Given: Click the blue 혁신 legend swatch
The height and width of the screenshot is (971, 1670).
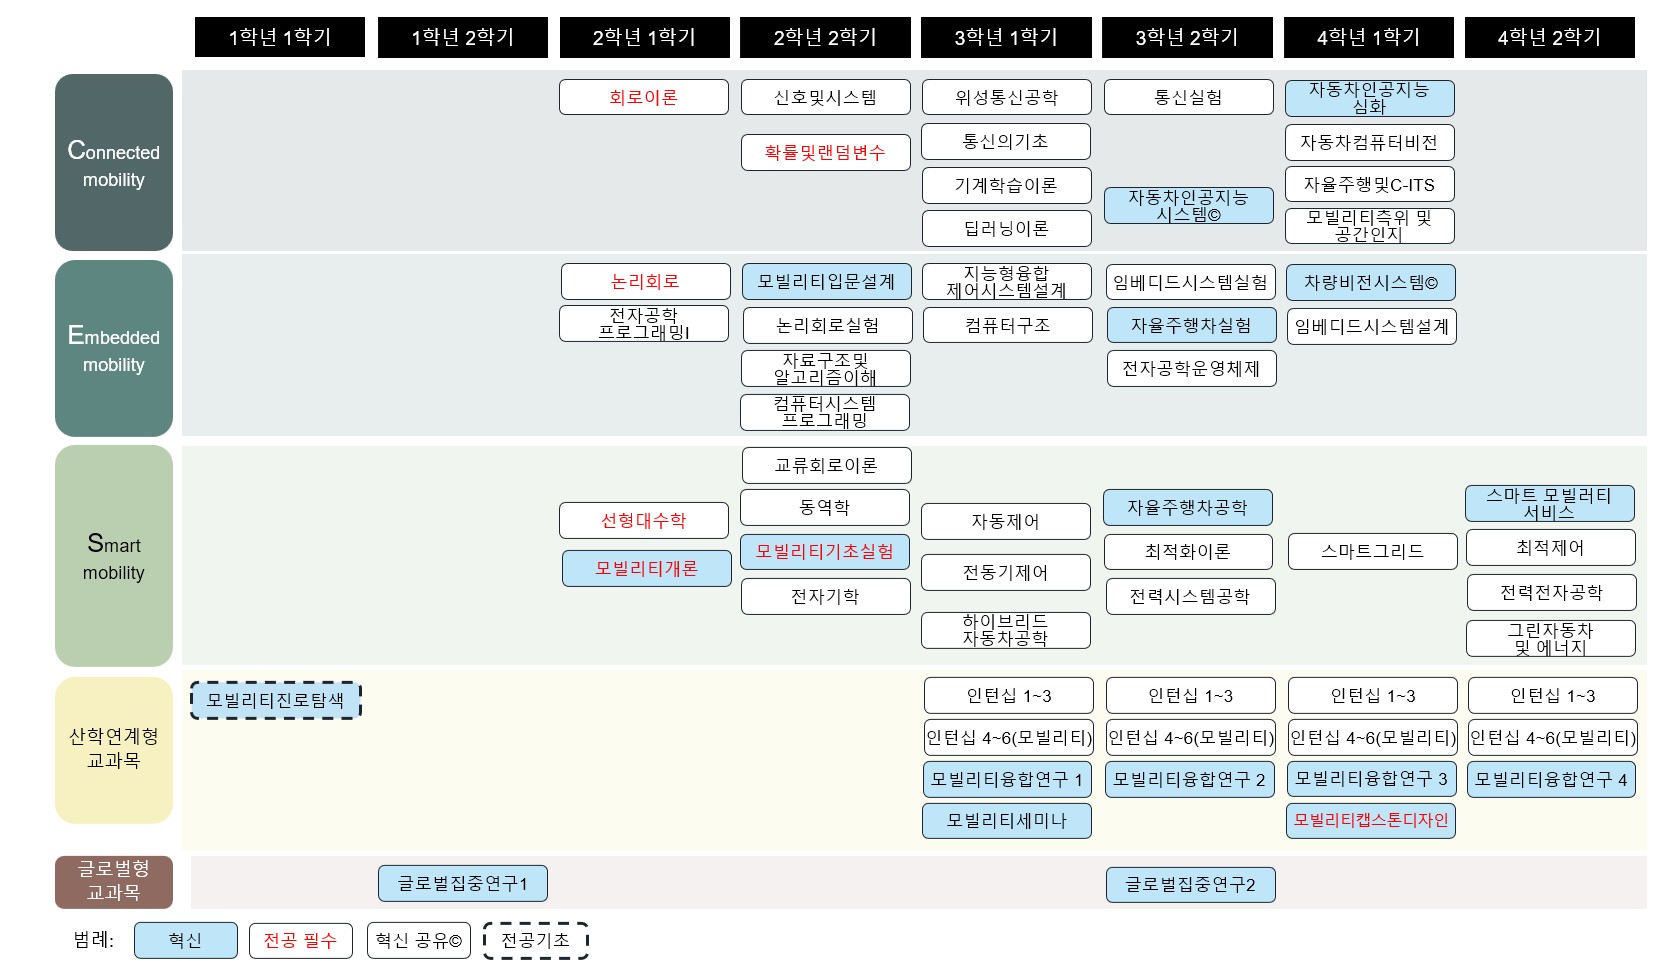Looking at the screenshot, I should (186, 941).
